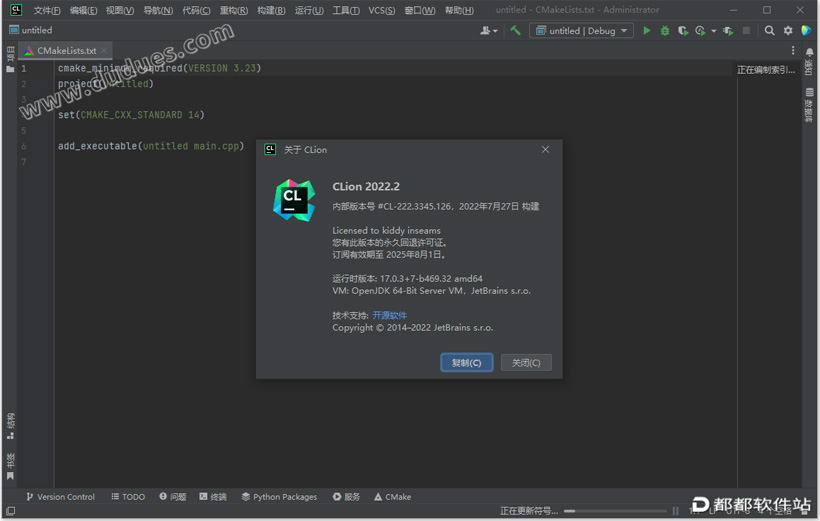Open the Project tool window sidebar button
The width and height of the screenshot is (820, 521).
coord(10,59)
